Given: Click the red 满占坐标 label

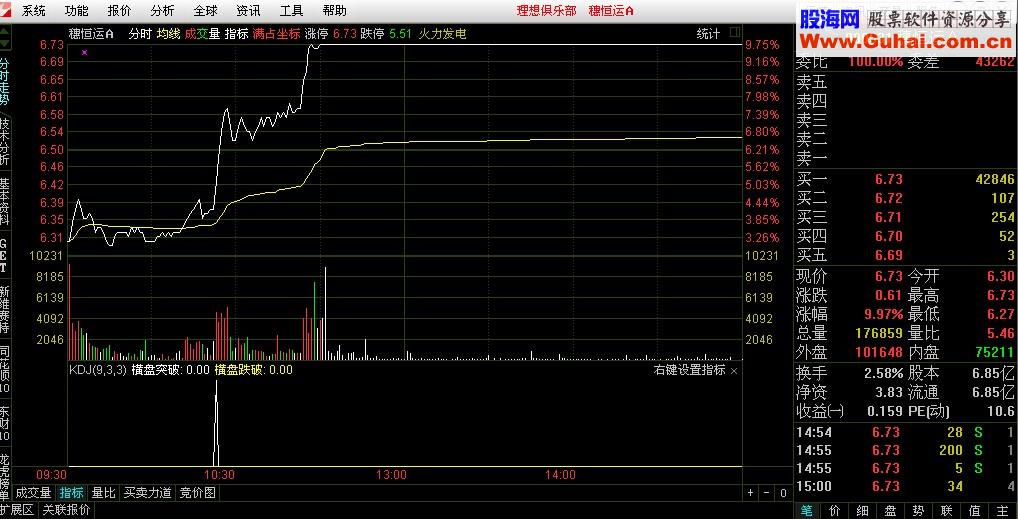Looking at the screenshot, I should [x=277, y=34].
